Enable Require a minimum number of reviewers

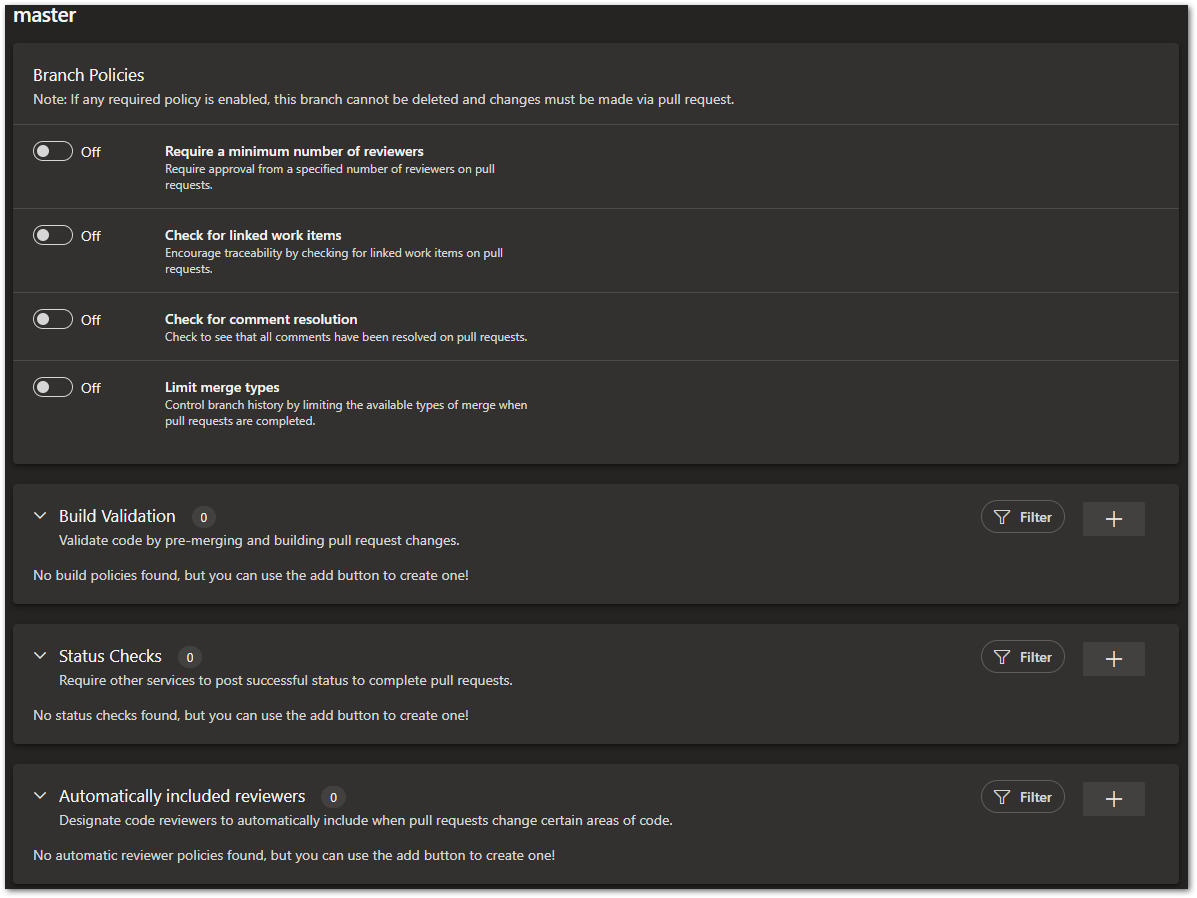point(53,151)
